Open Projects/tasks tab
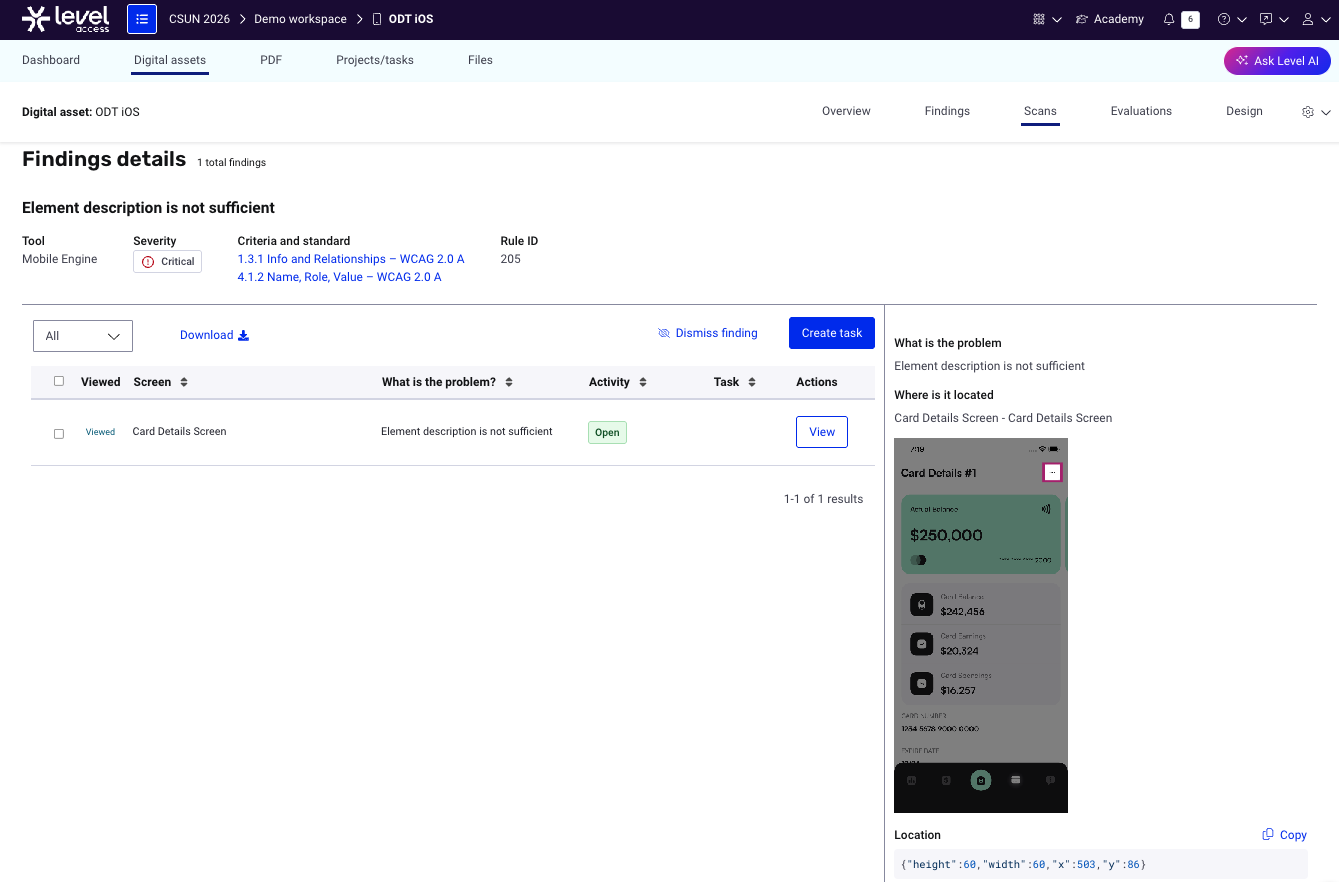Viewport: 1339px width, 882px height. 375,60
